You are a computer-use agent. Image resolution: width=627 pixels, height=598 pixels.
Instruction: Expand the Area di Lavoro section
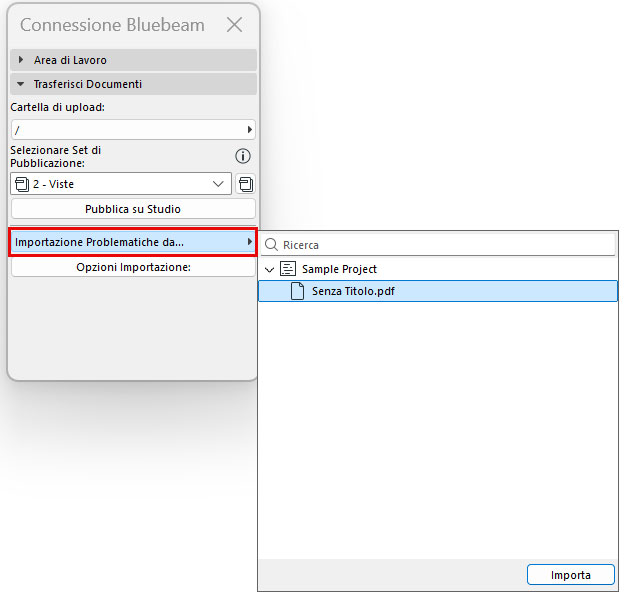click(x=134, y=60)
